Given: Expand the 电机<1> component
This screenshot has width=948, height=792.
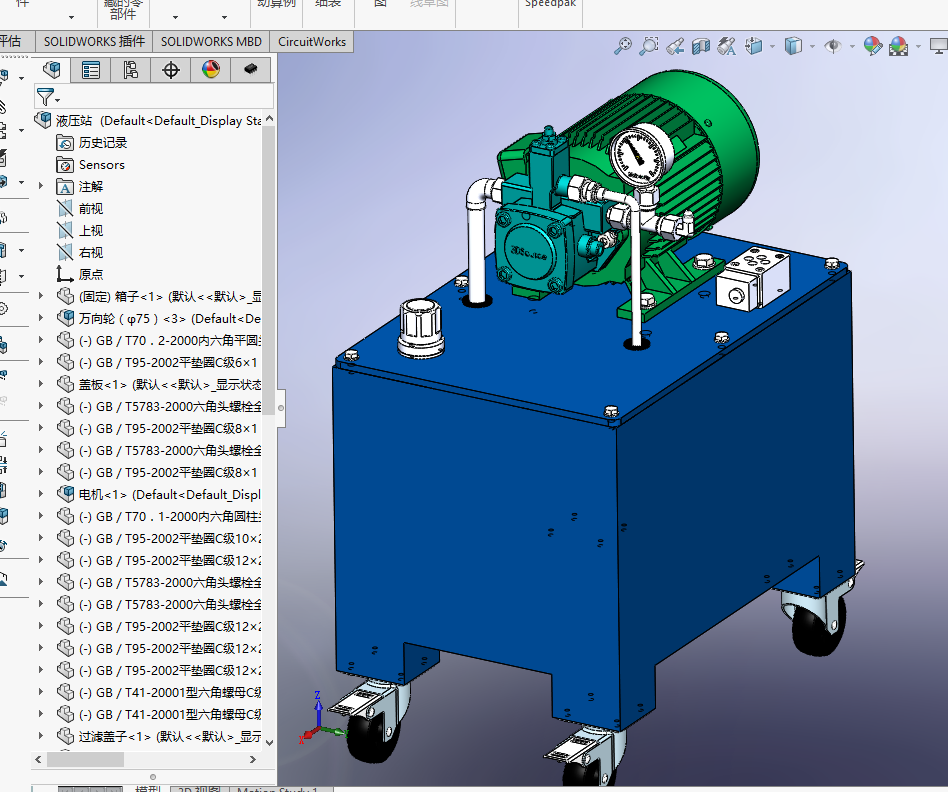Looking at the screenshot, I should click(41, 494).
